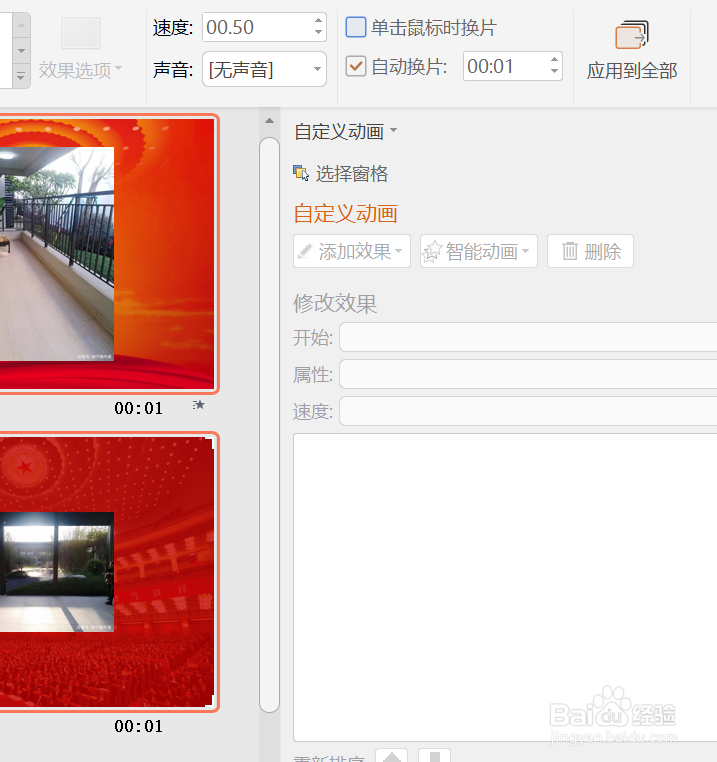
Task: Select the auditorium slide thumbnail
Action: point(107,572)
